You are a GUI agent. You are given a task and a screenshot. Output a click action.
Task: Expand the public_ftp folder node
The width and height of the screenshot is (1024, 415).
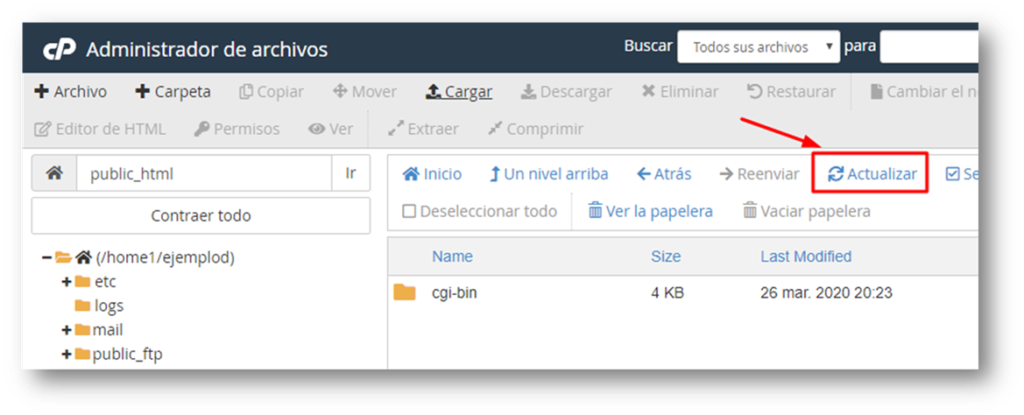tap(67, 354)
